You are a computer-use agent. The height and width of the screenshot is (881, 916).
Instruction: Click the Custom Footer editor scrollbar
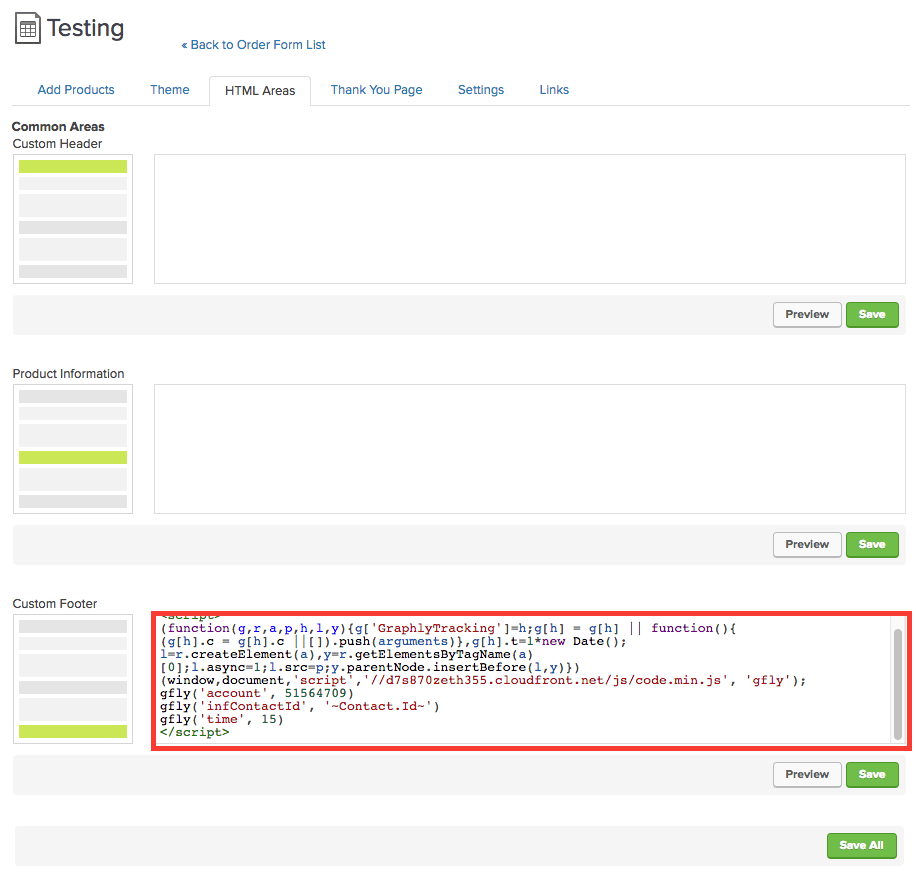(x=898, y=684)
